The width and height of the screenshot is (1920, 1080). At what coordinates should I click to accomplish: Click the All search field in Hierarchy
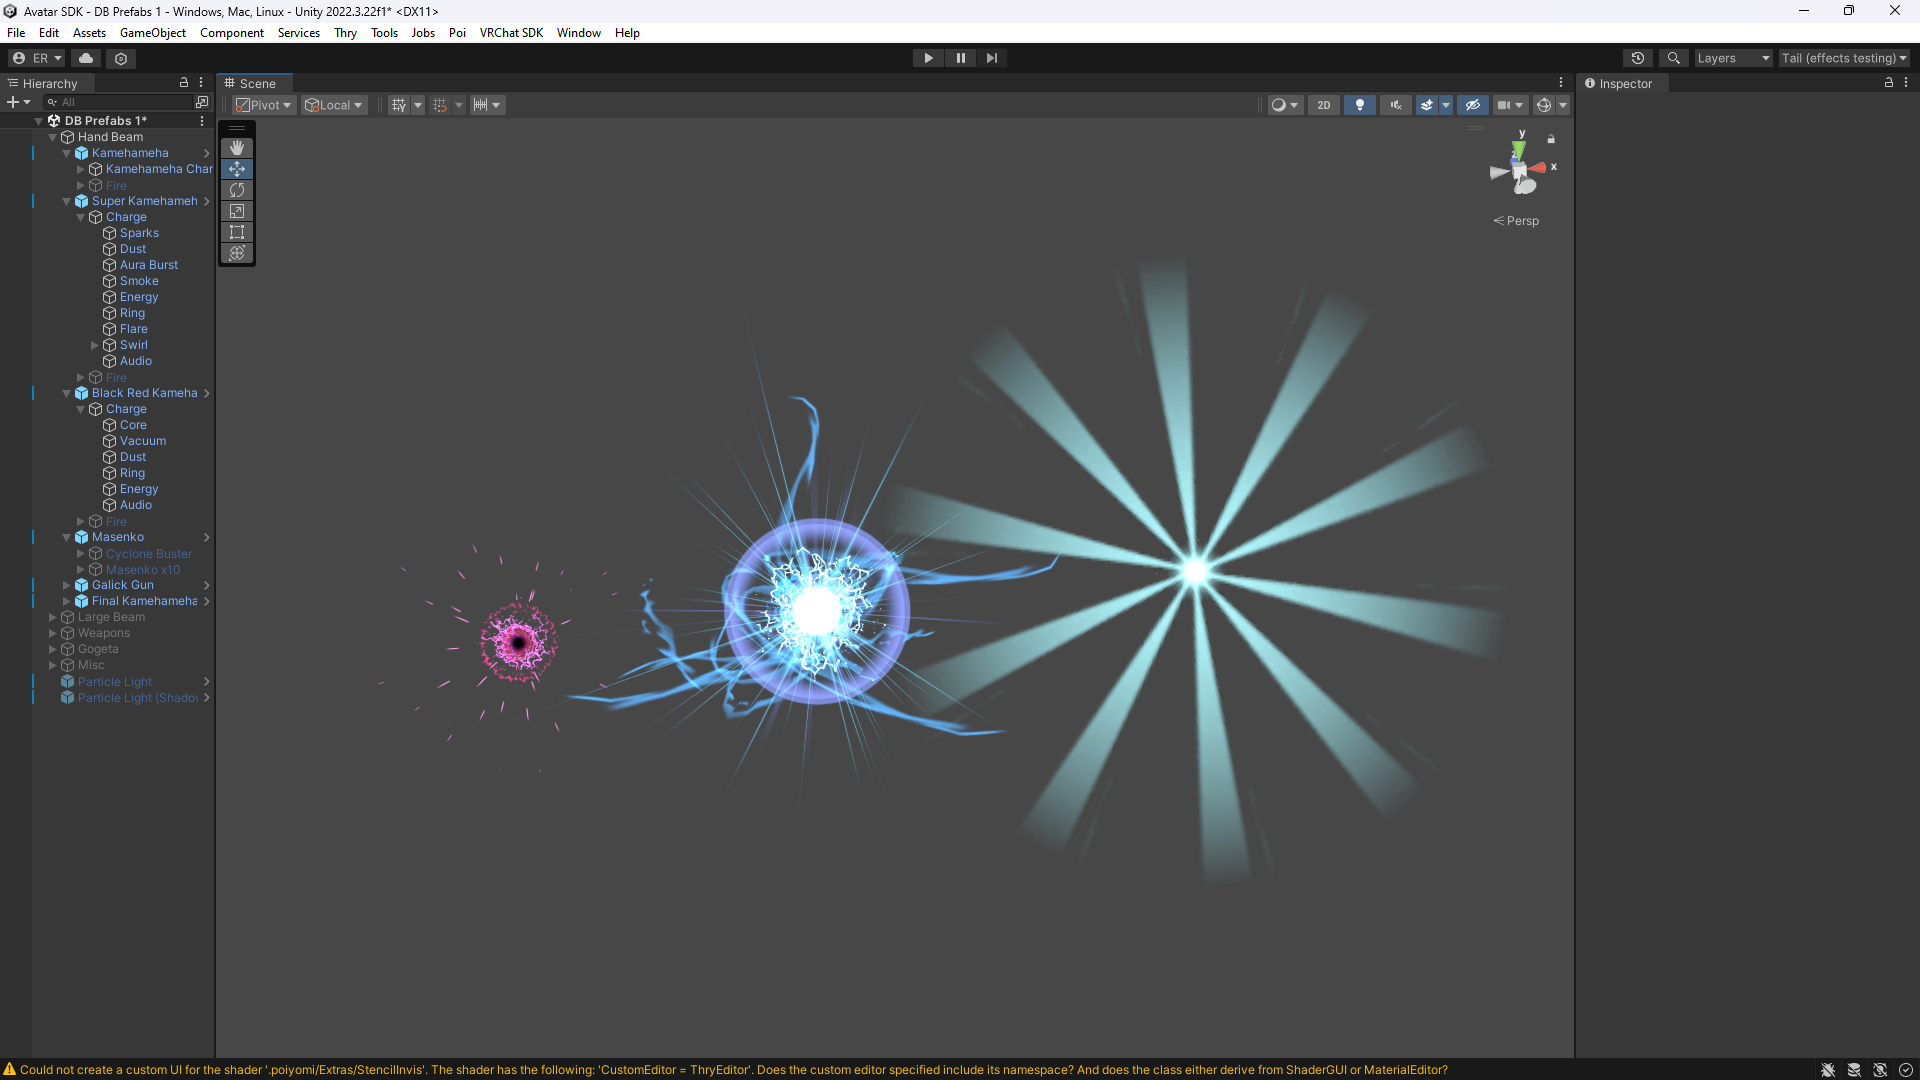(120, 101)
